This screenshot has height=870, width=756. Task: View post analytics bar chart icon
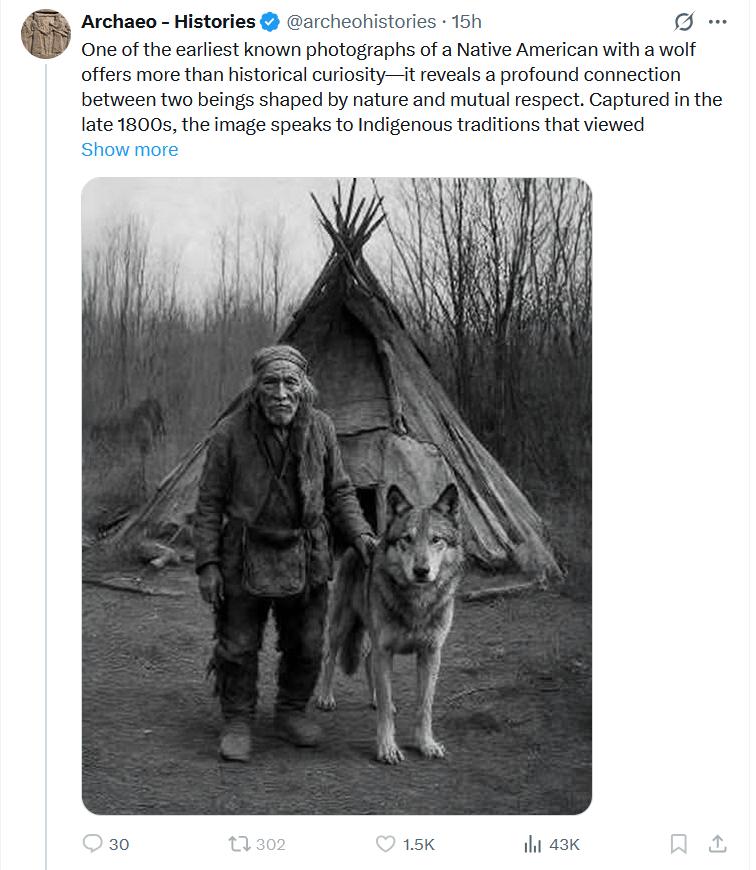pyautogui.click(x=533, y=844)
